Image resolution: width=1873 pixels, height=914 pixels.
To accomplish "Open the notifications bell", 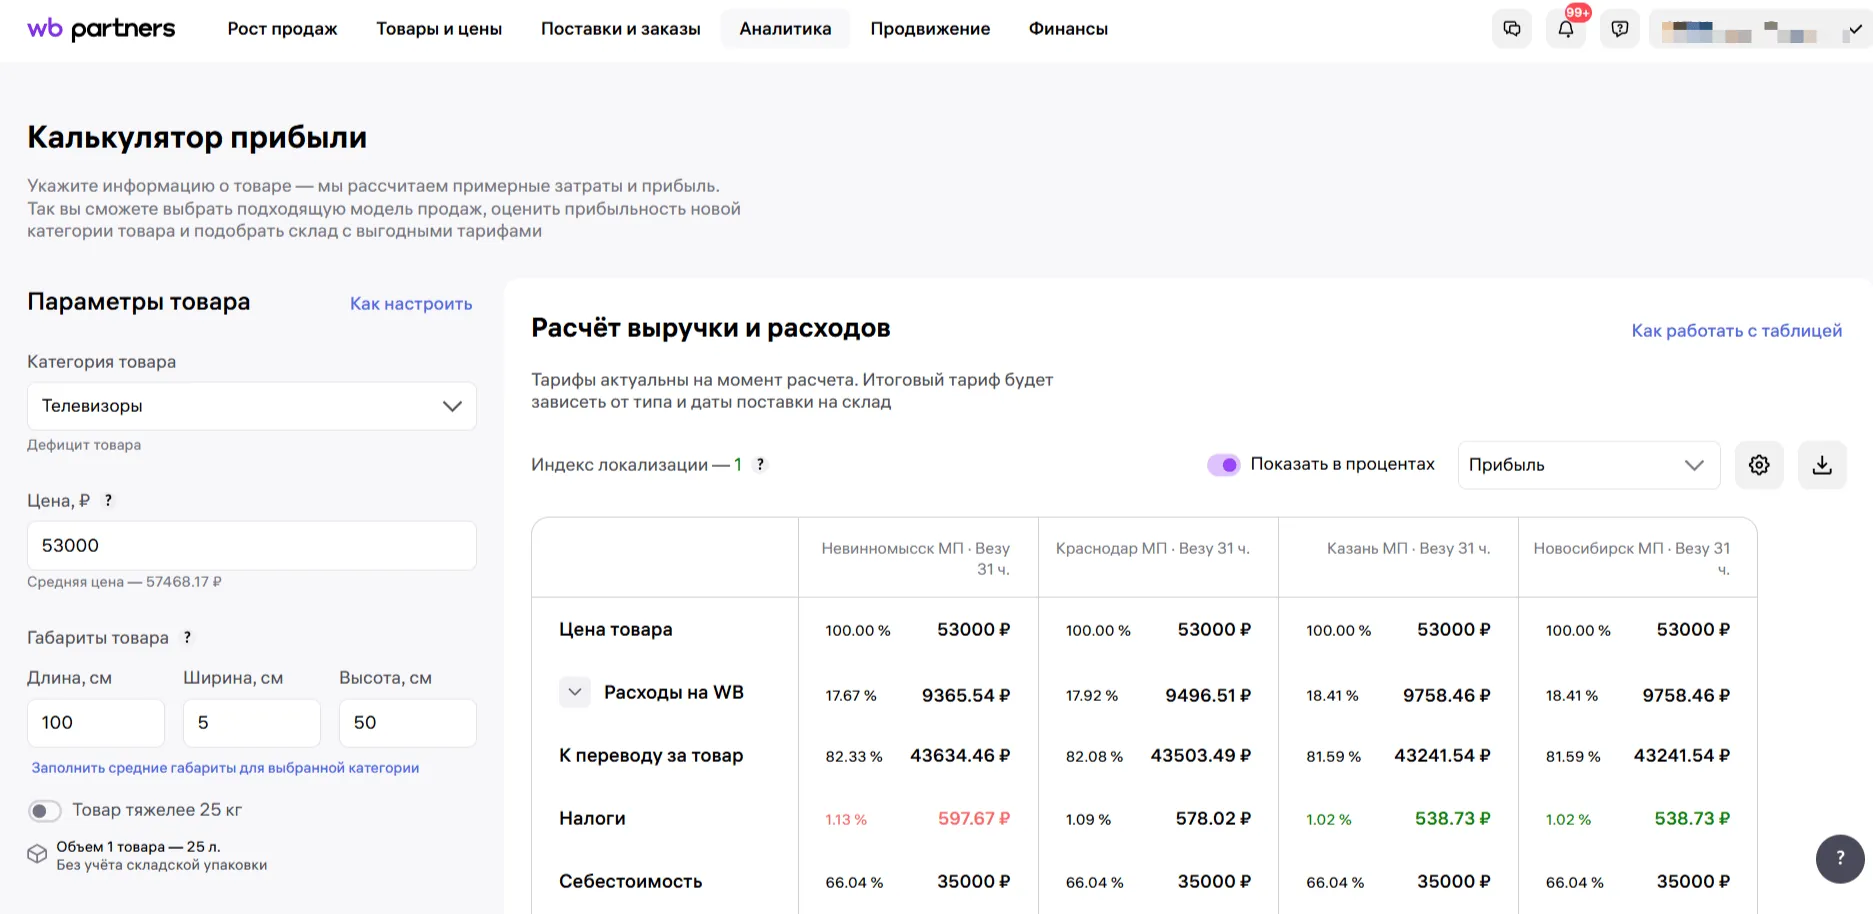I will (x=1565, y=29).
